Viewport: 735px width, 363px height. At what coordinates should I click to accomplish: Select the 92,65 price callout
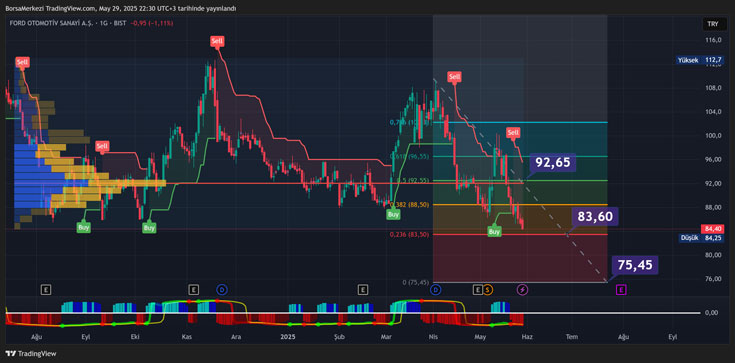(553, 163)
